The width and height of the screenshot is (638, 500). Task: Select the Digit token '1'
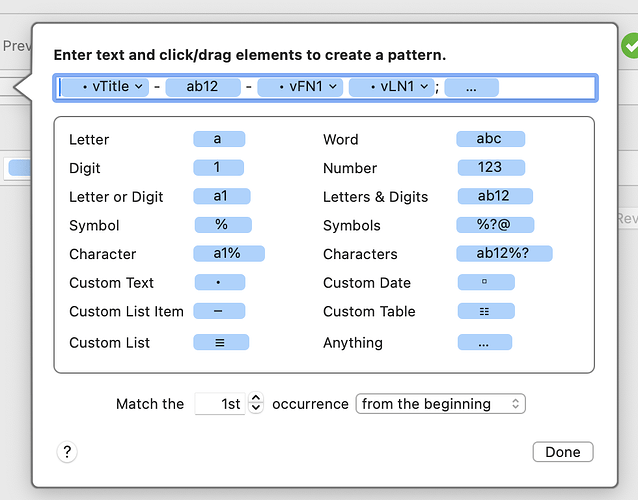click(x=218, y=168)
